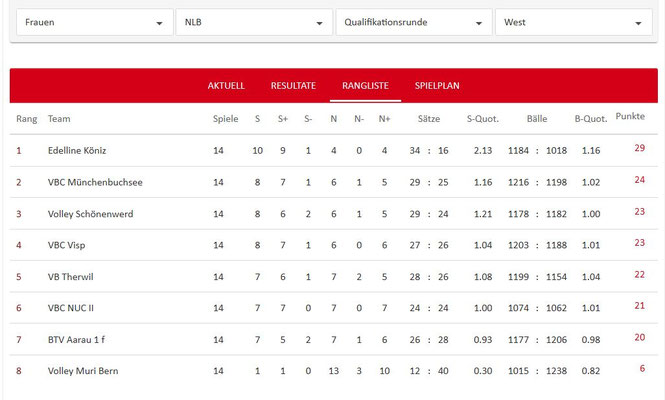Open the Resultate tab
This screenshot has width=665, height=400.
click(x=293, y=86)
